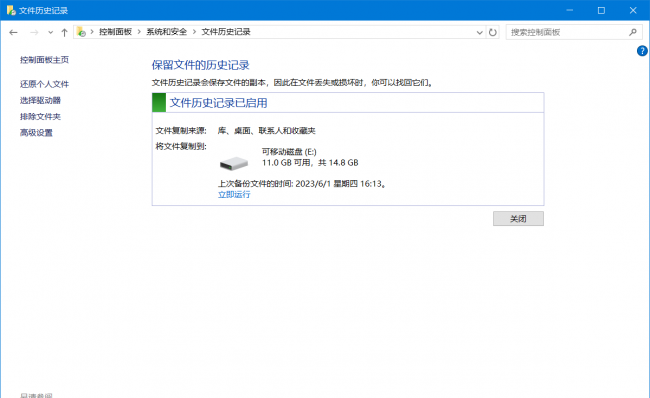
Task: Go back with the back arrow
Action: tap(13, 32)
